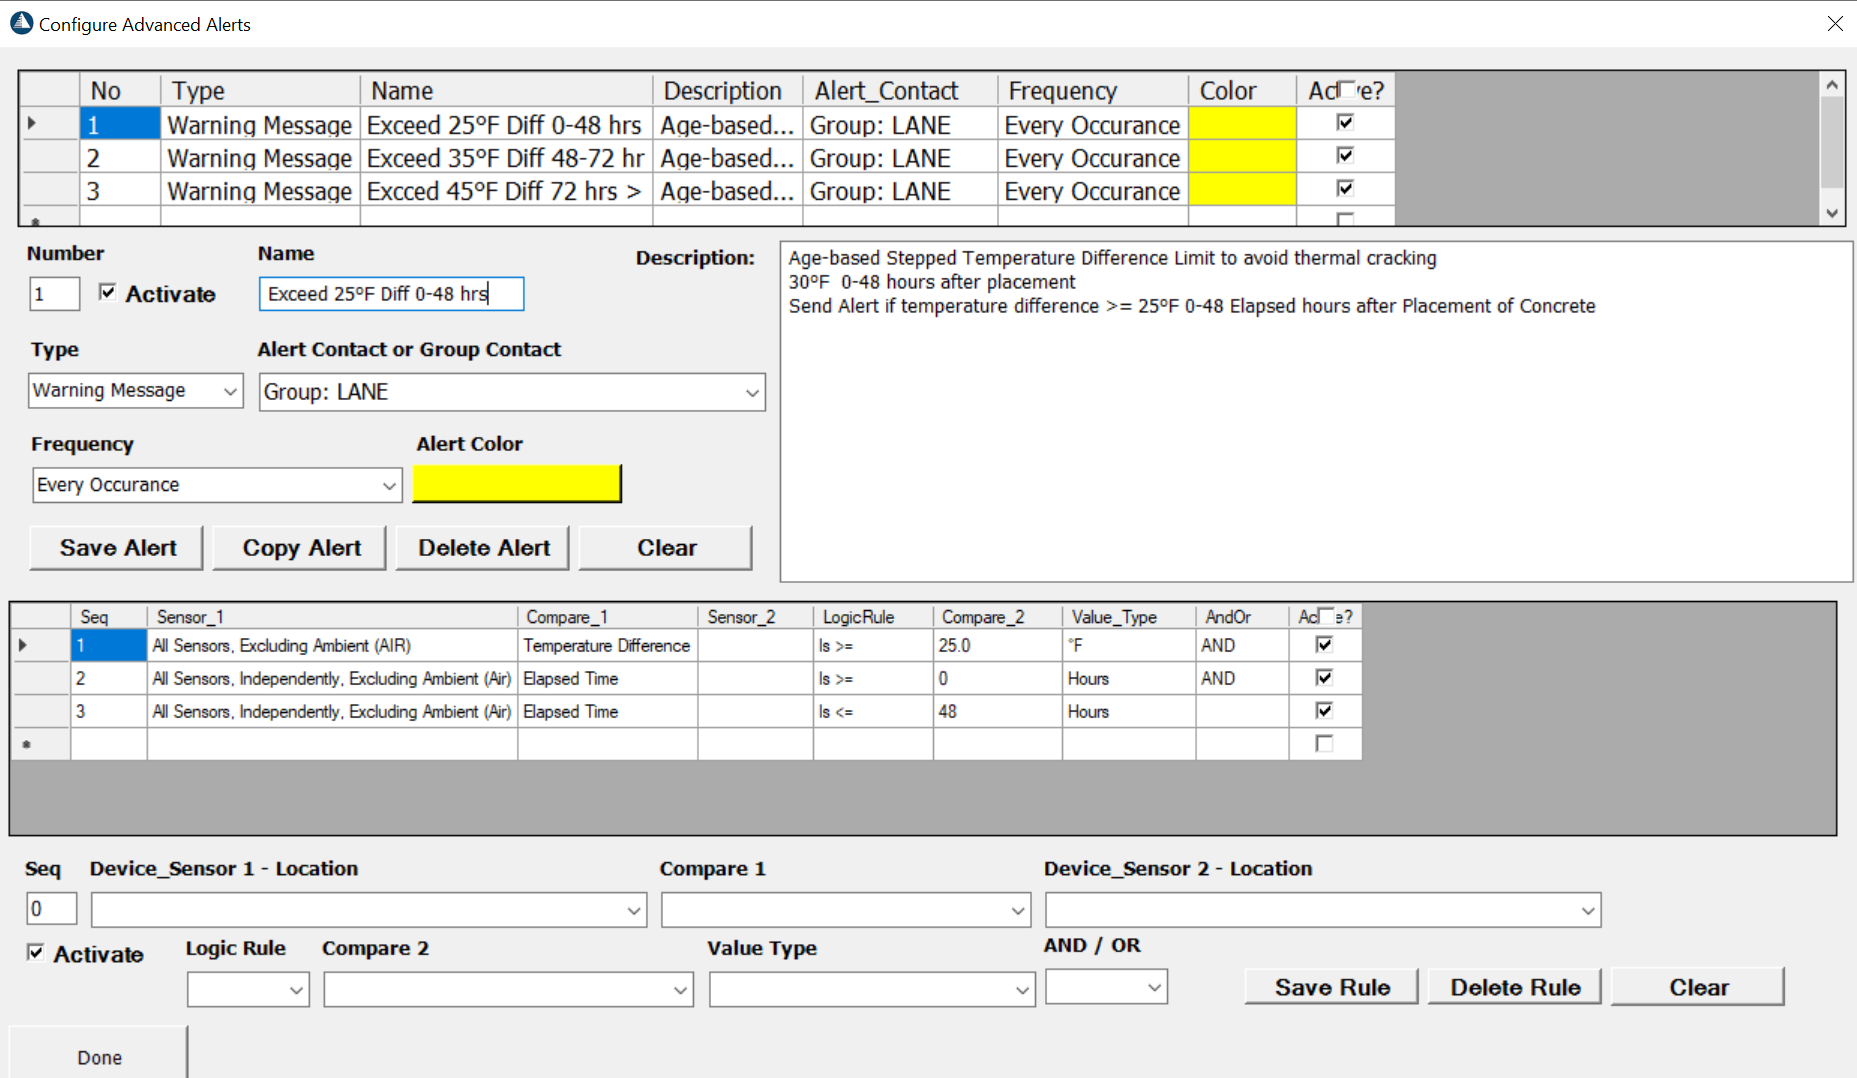Click the yellow Alert Color swatch
The height and width of the screenshot is (1078, 1857).
point(517,483)
